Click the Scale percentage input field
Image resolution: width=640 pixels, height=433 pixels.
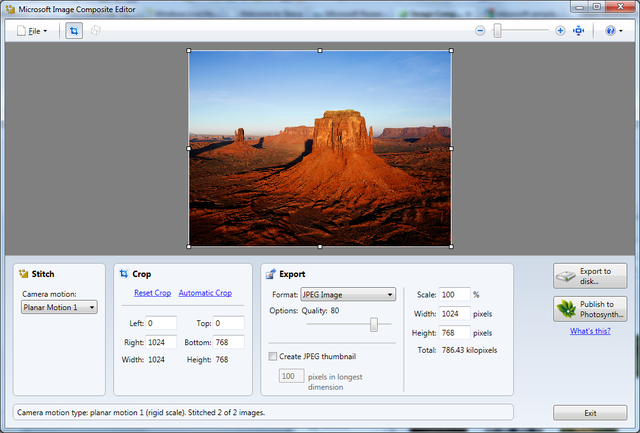(455, 295)
